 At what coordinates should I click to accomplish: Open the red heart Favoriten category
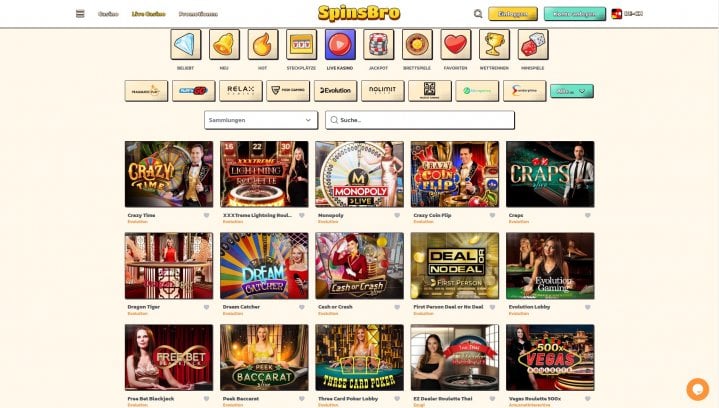click(456, 44)
